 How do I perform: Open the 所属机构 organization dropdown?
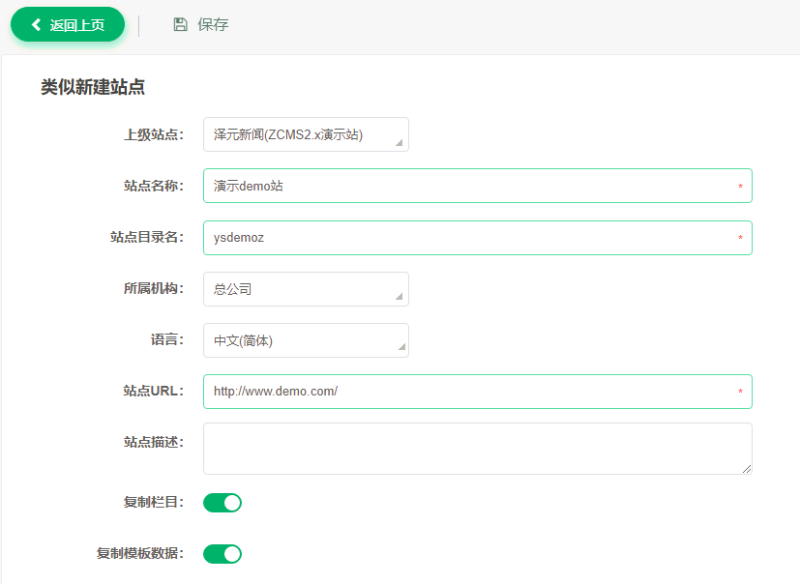click(305, 289)
